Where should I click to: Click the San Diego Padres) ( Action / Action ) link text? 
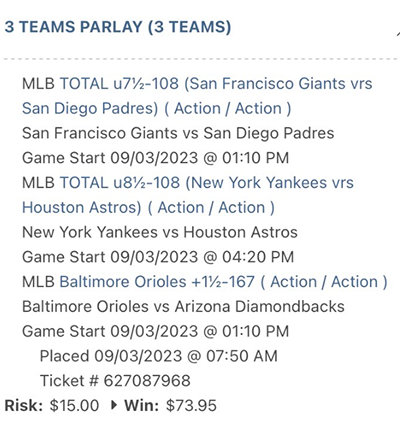coord(156,109)
